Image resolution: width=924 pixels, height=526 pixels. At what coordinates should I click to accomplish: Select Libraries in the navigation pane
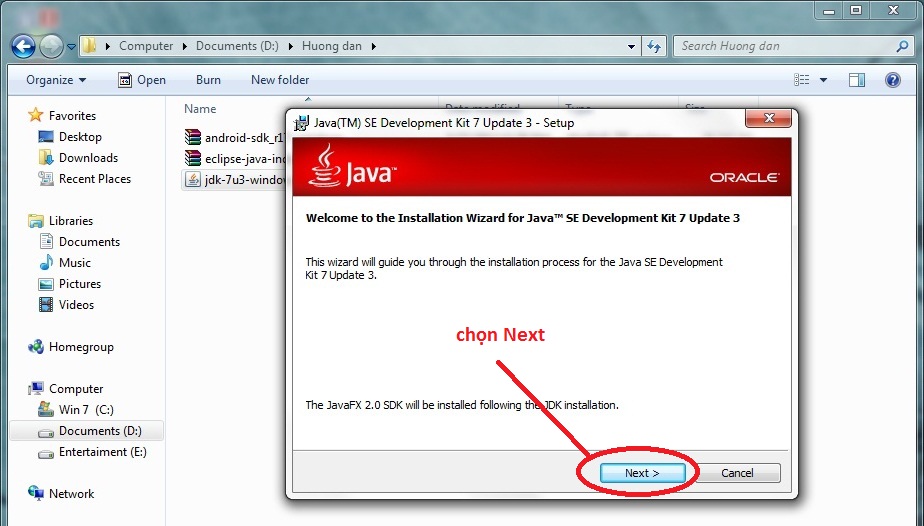click(x=61, y=221)
